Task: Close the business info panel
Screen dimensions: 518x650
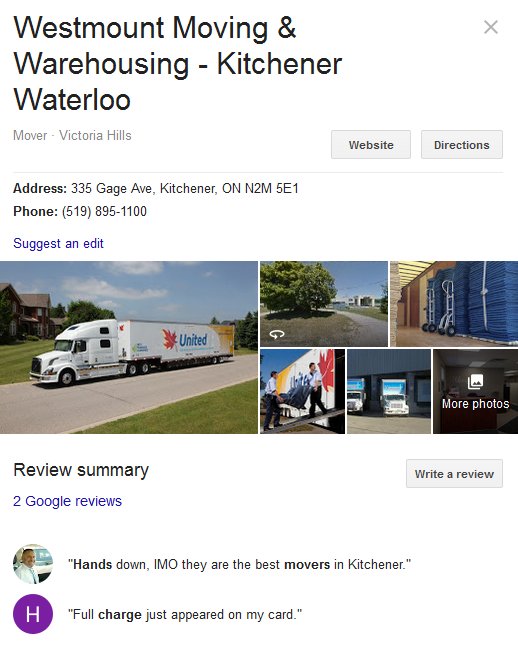Action: coord(491,27)
